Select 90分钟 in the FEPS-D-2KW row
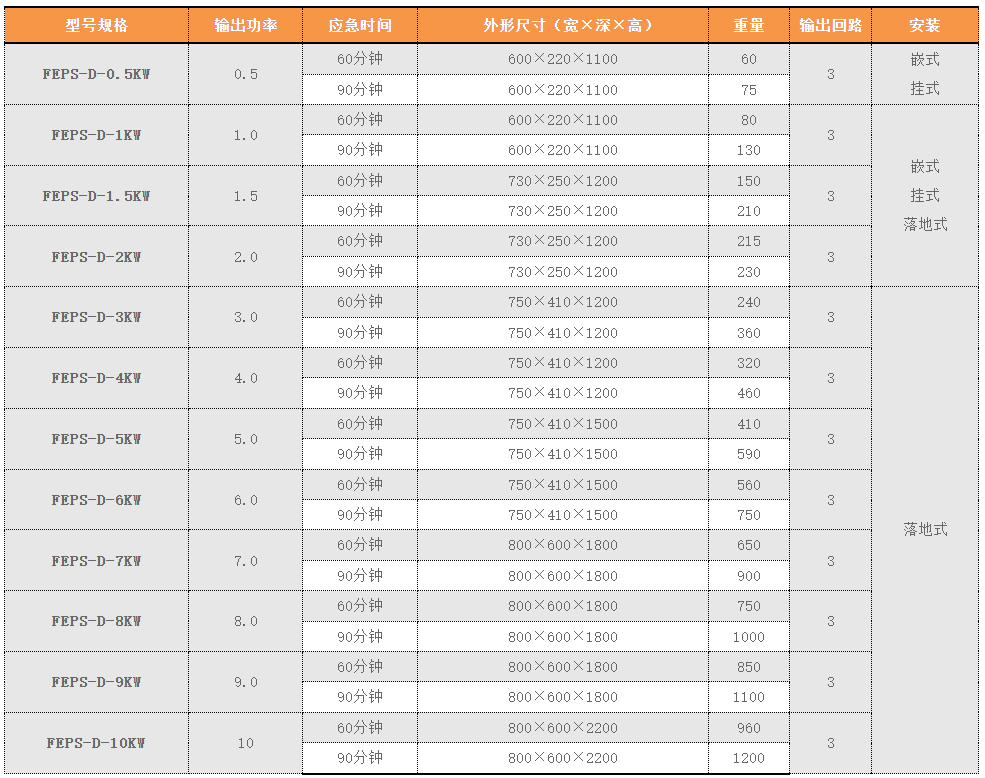 click(359, 272)
